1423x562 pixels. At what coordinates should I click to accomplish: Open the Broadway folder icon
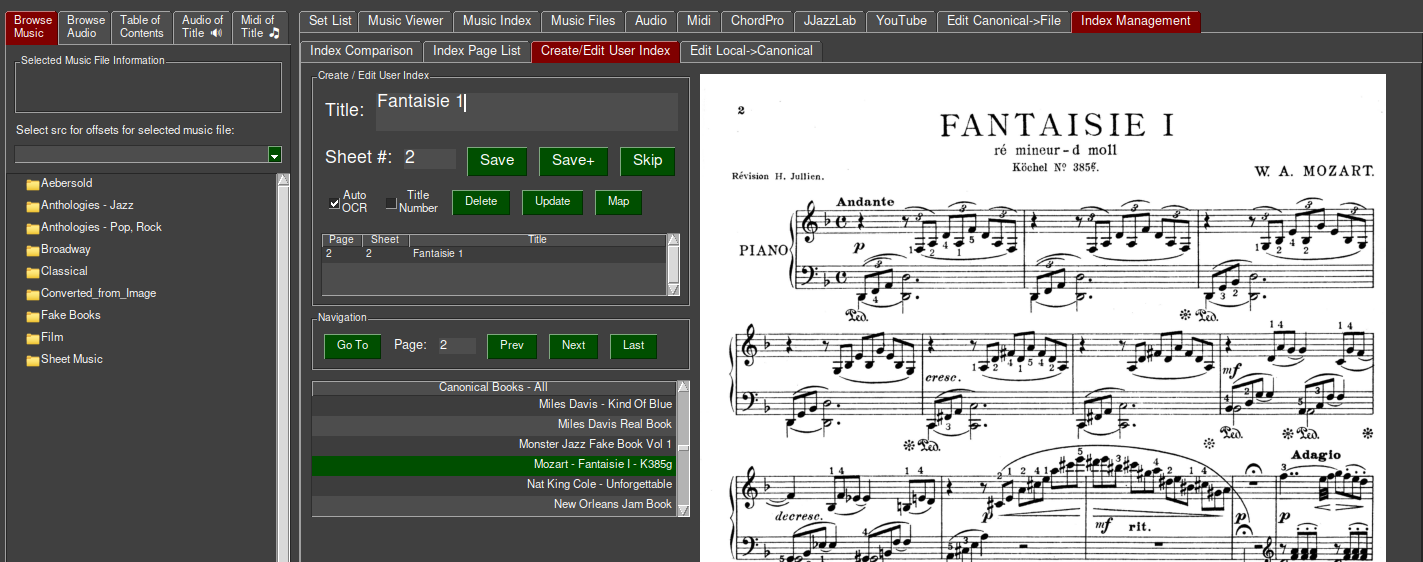pos(33,250)
